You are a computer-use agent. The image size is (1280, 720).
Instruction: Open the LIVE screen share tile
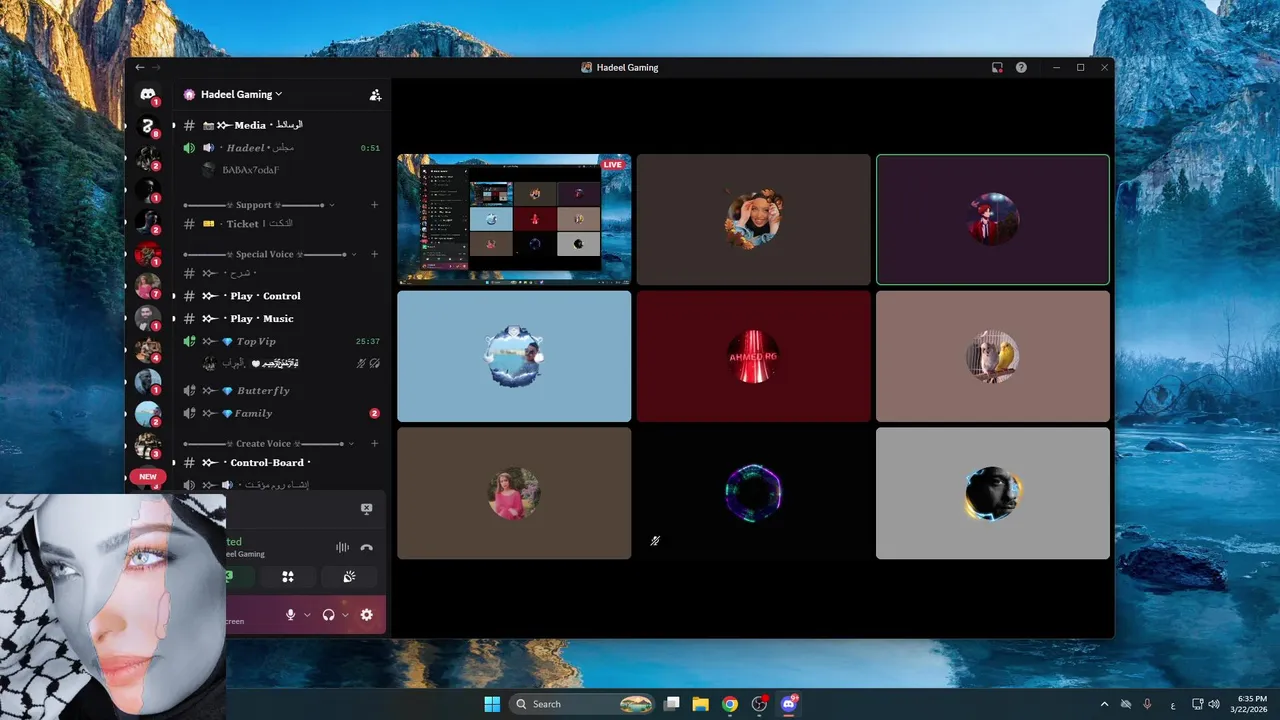[x=514, y=219]
